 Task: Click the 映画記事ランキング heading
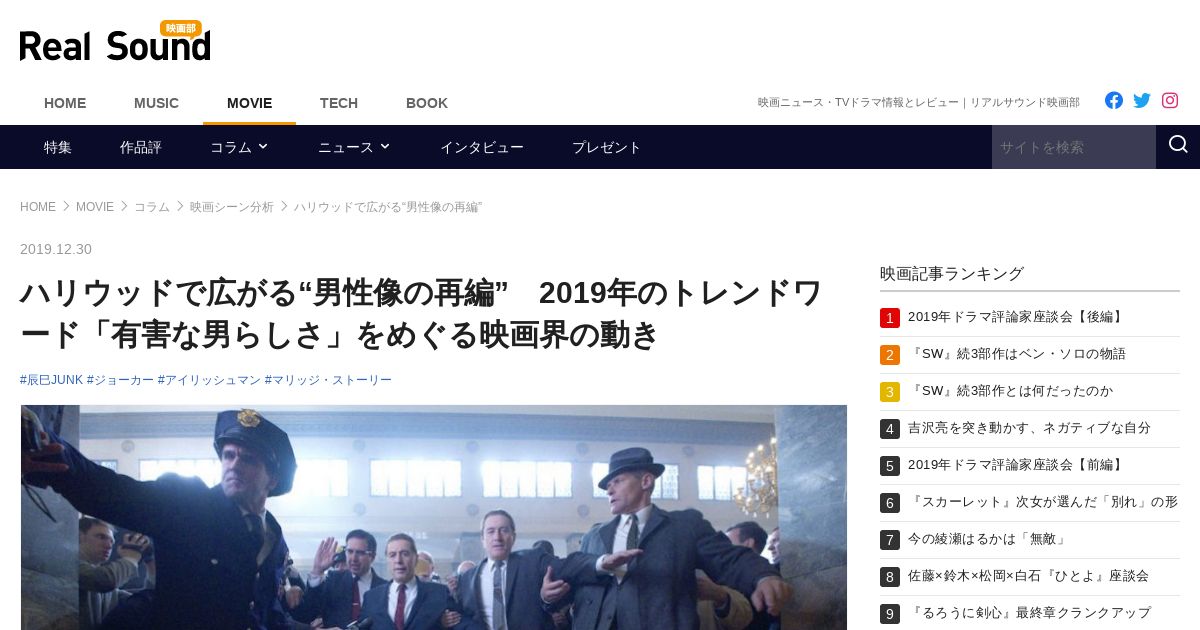(x=952, y=273)
